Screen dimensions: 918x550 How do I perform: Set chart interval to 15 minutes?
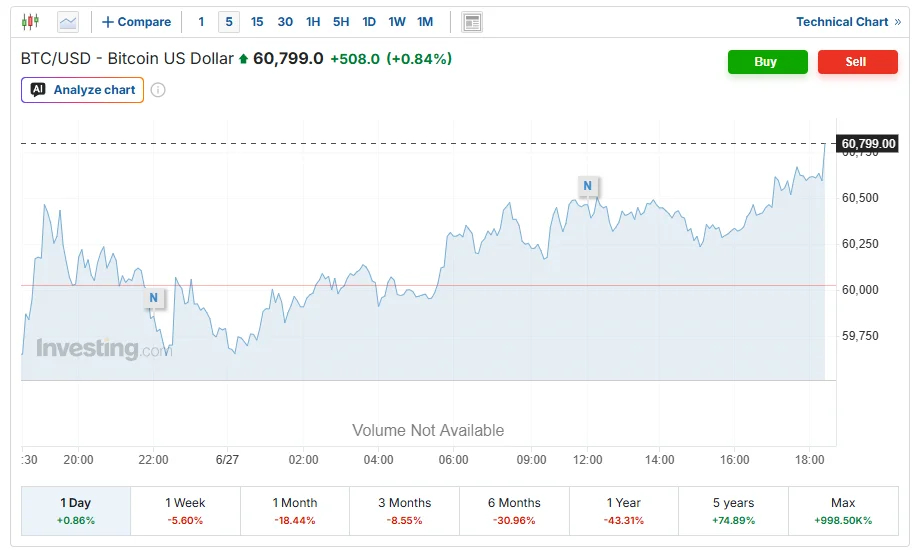point(257,22)
